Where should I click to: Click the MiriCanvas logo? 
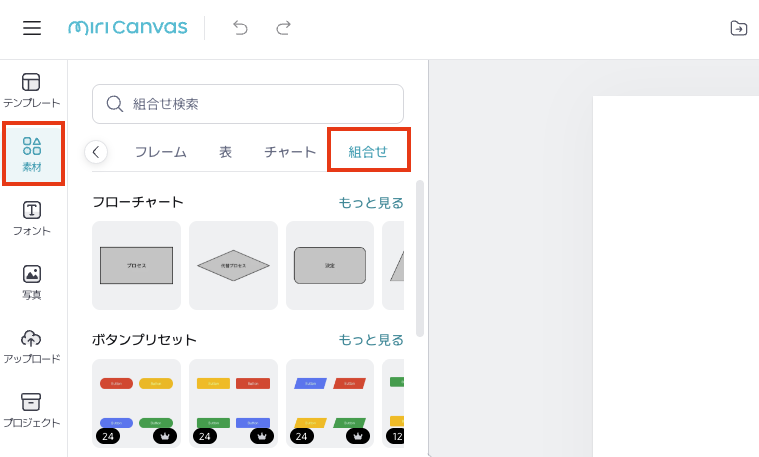click(127, 28)
